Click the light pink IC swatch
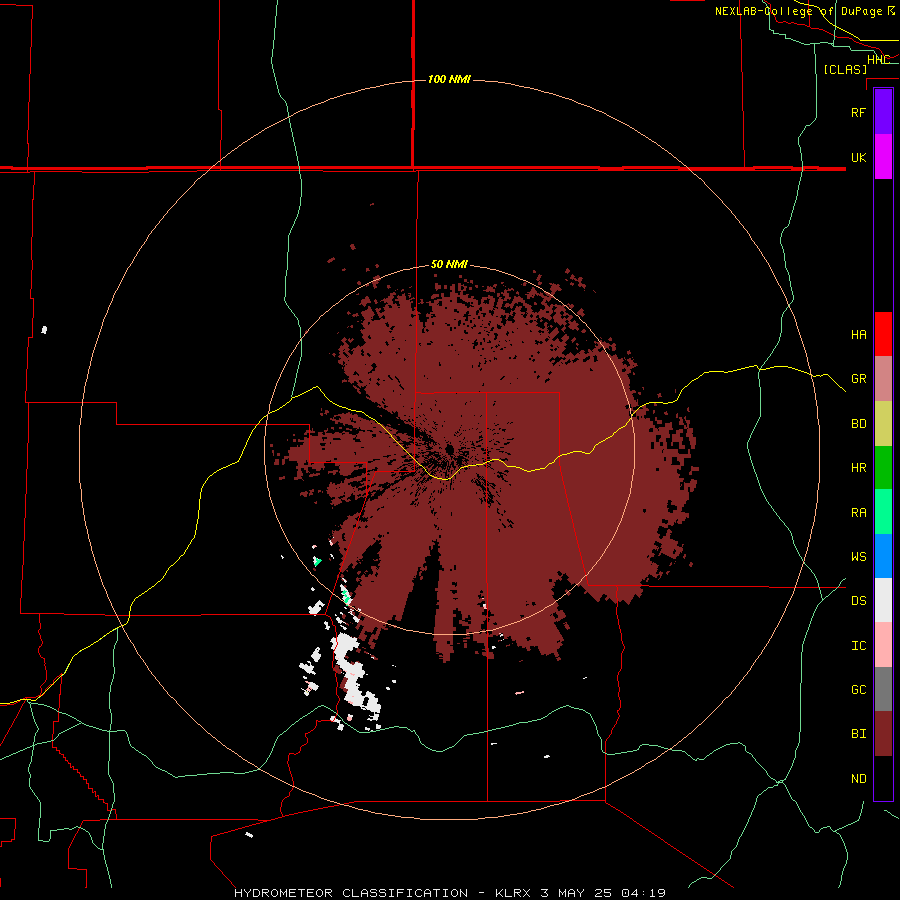 [x=883, y=645]
